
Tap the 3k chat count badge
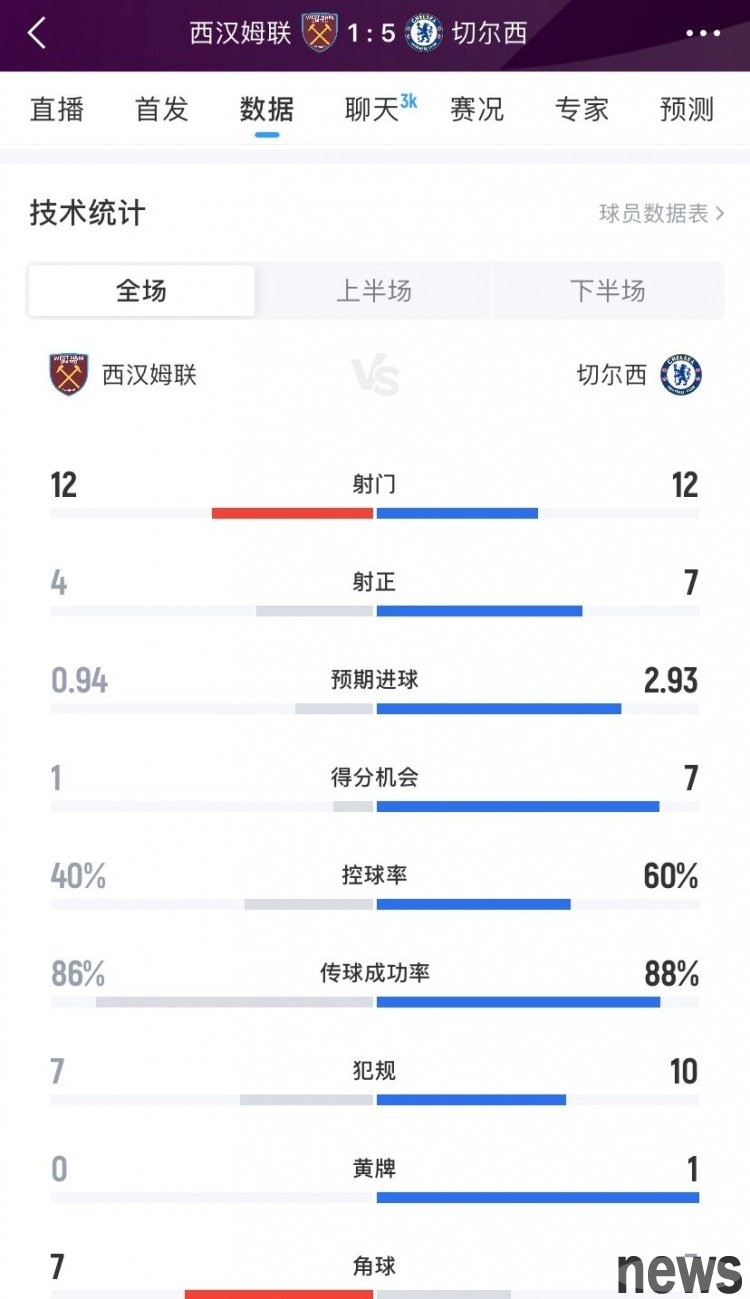(409, 100)
